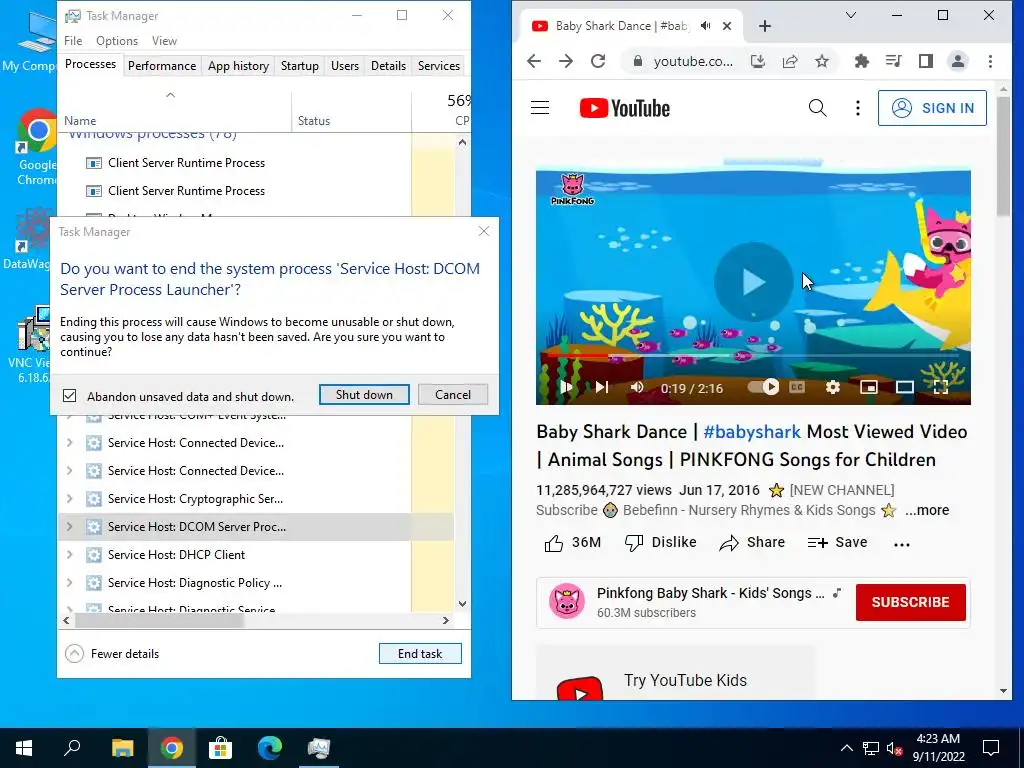The height and width of the screenshot is (768, 1024).
Task: Switch to Details tab
Action: pyautogui.click(x=389, y=66)
